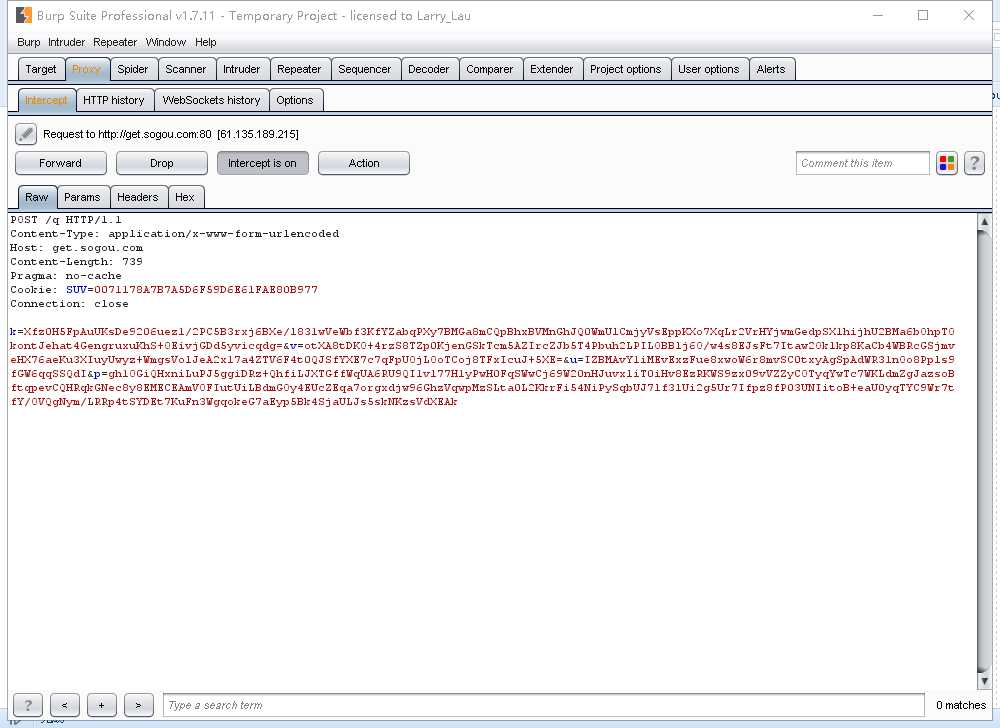The height and width of the screenshot is (728, 1000).
Task: Open the Window menu
Action: (x=166, y=42)
